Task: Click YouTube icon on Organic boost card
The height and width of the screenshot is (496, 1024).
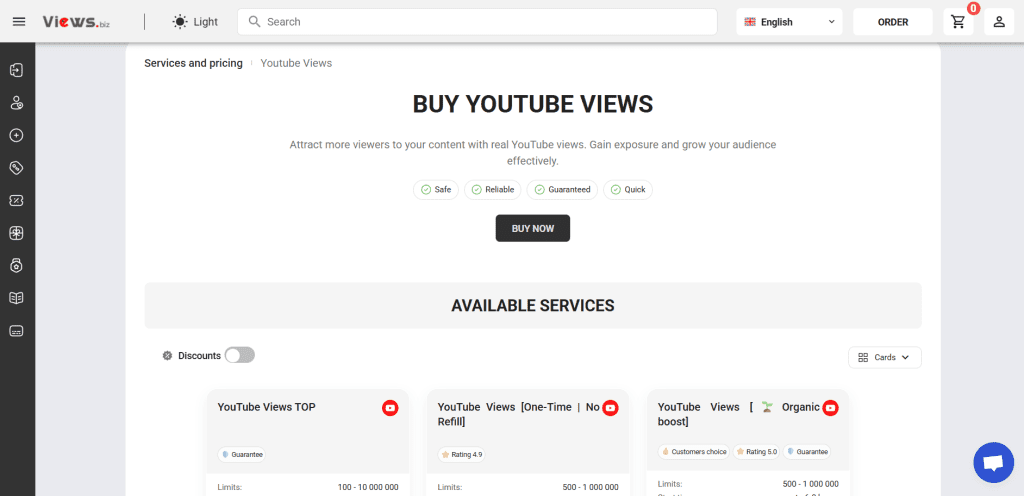Action: pos(830,408)
